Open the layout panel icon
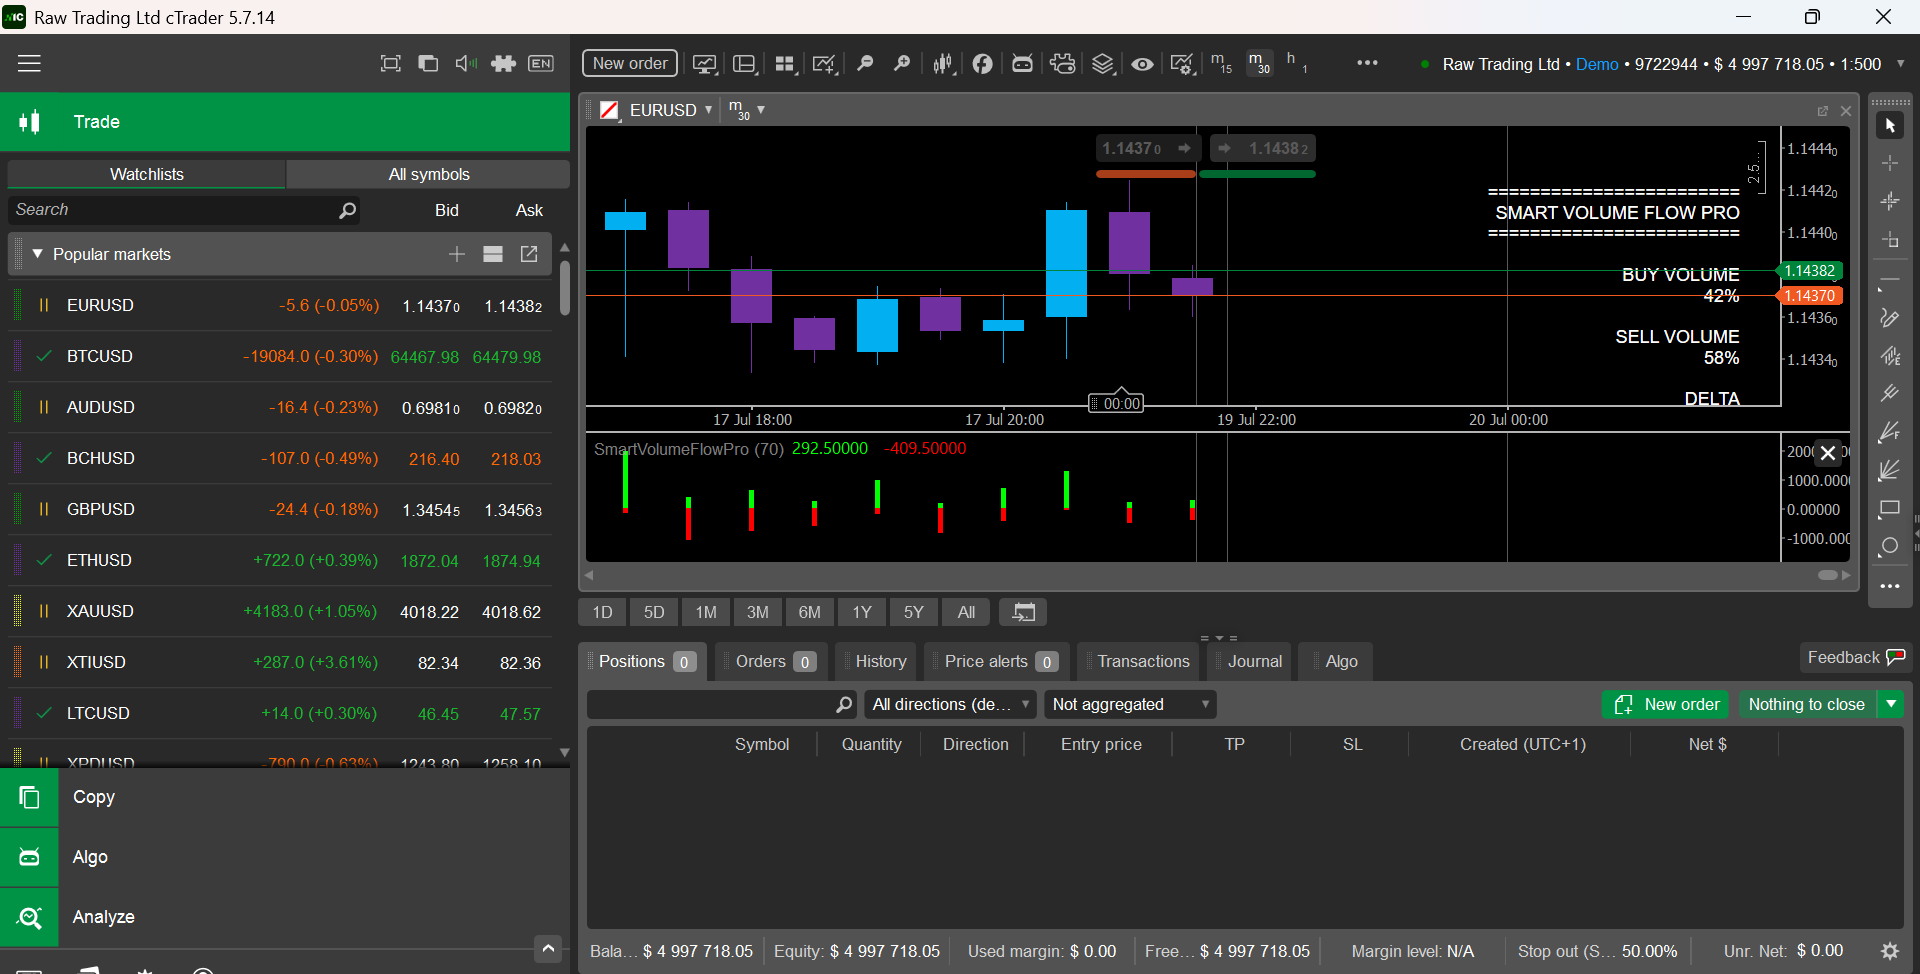 pyautogui.click(x=745, y=64)
